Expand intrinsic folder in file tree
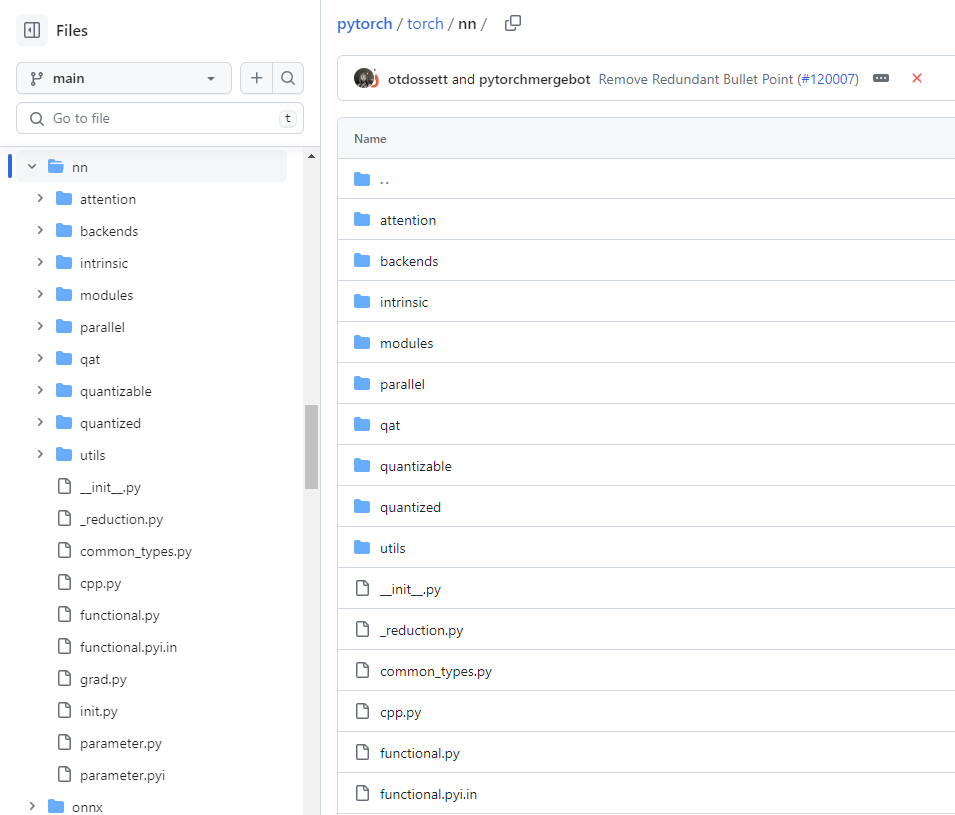The height and width of the screenshot is (815, 955). pos(40,263)
